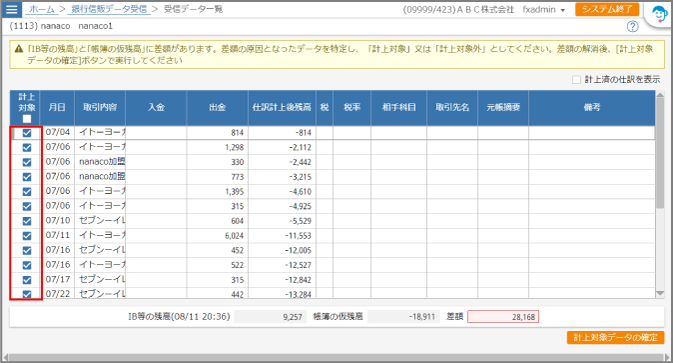Uncheck the row with 773 withdrawal checkbox
673x363 pixels.
point(27,177)
